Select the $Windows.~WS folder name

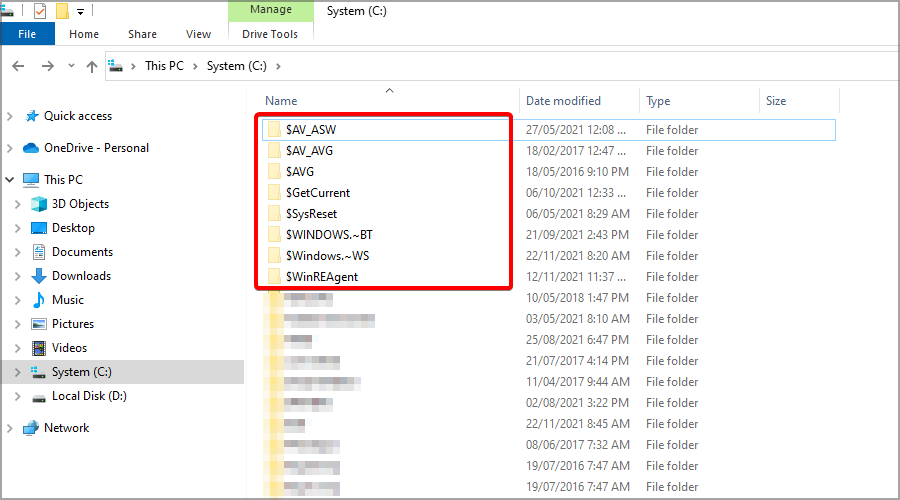[328, 256]
